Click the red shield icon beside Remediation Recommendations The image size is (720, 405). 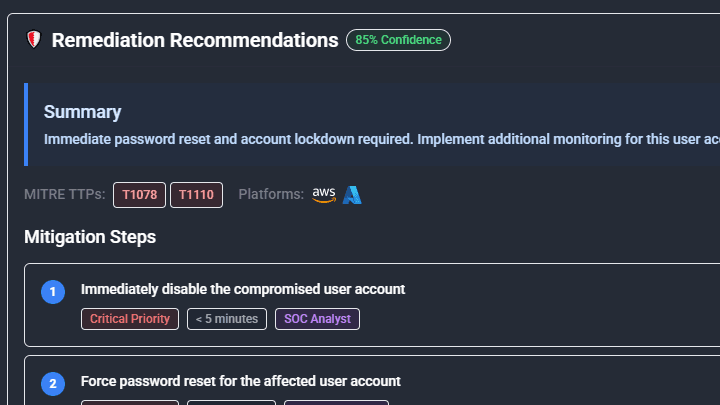(34, 39)
